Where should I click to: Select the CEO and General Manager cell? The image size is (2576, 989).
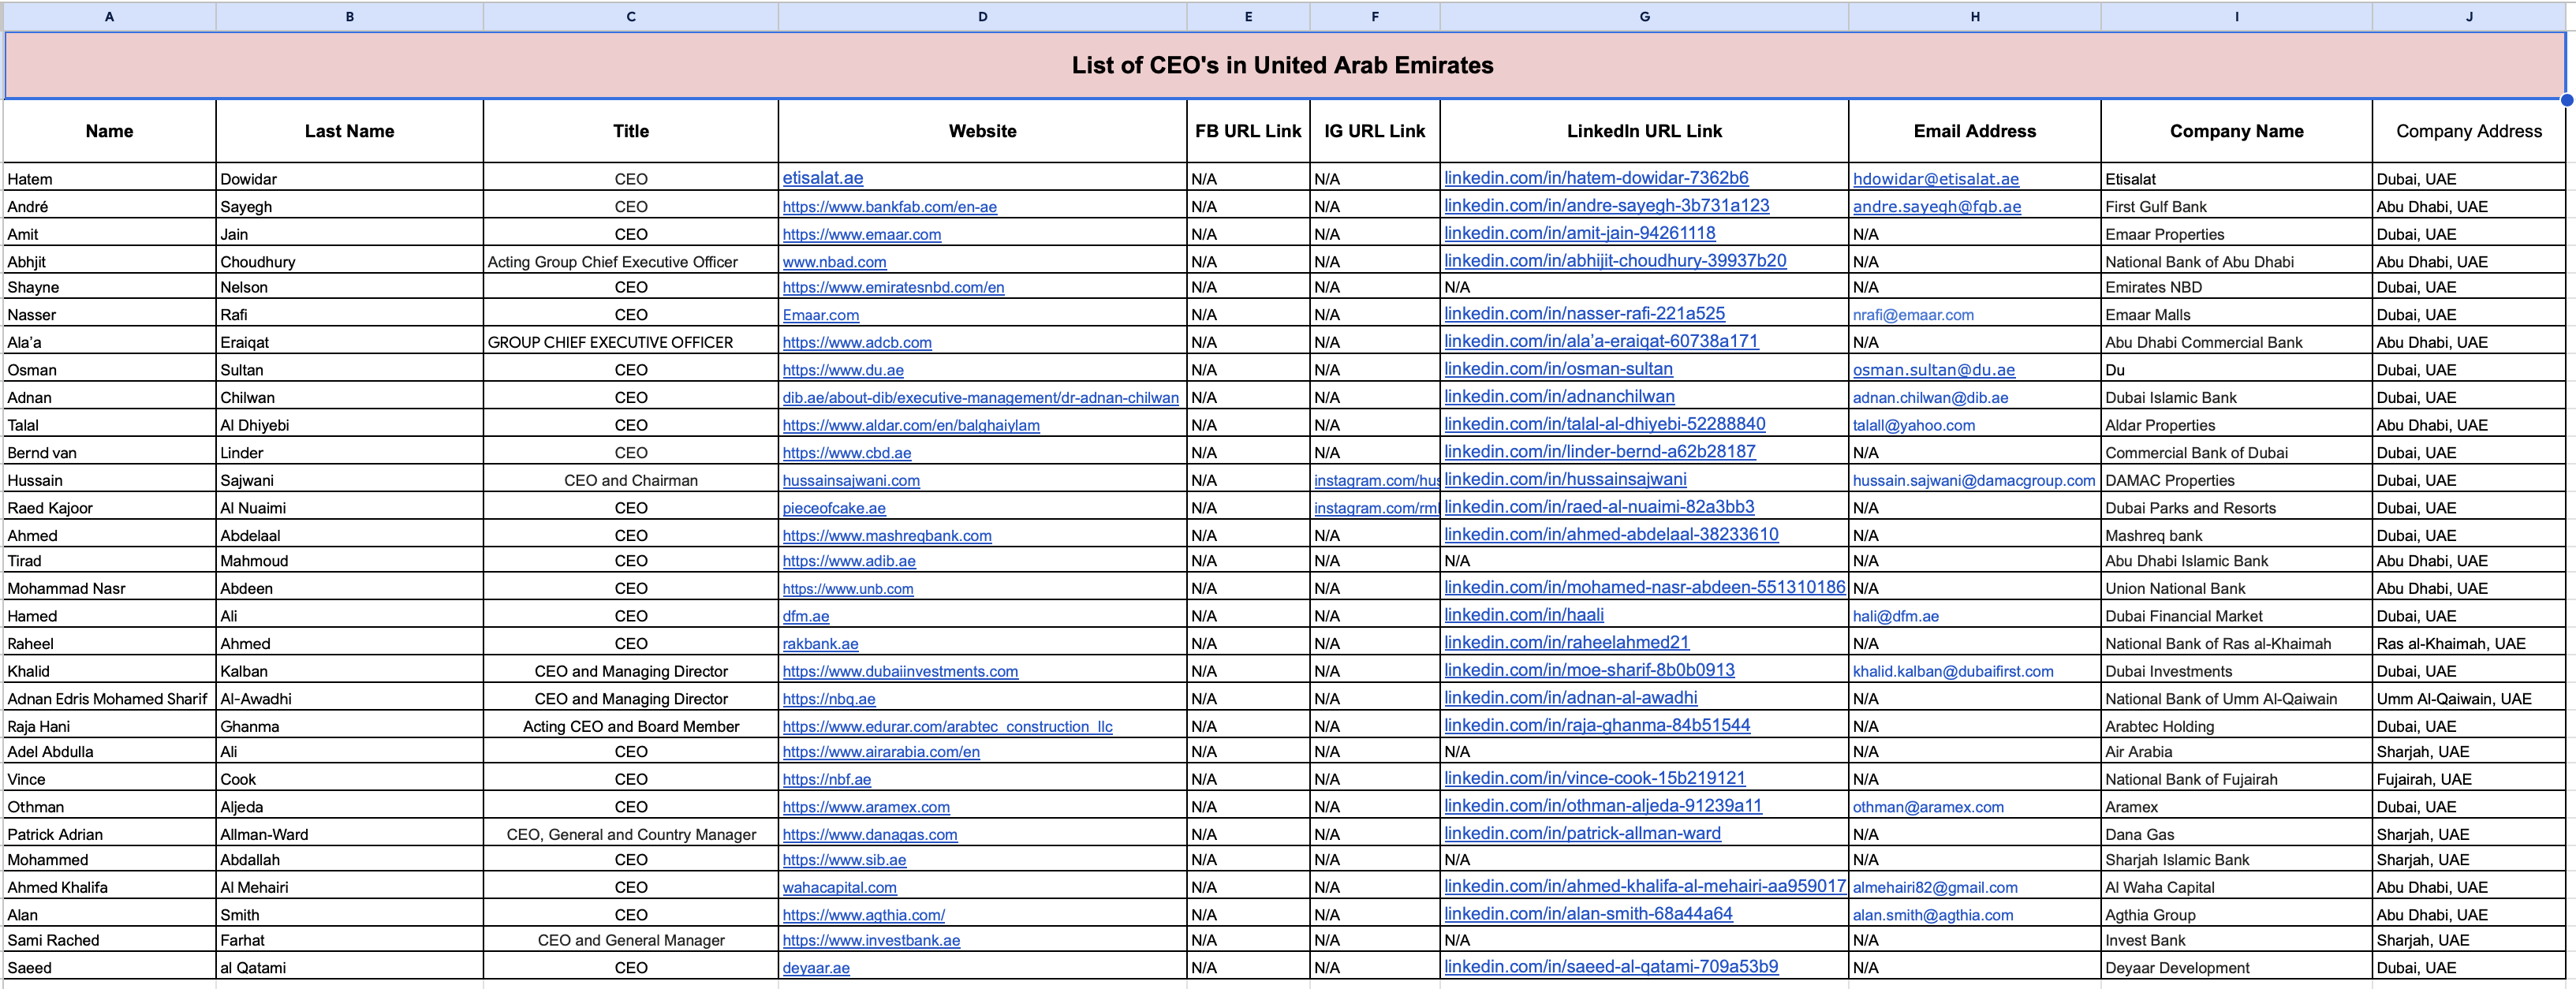coord(631,939)
